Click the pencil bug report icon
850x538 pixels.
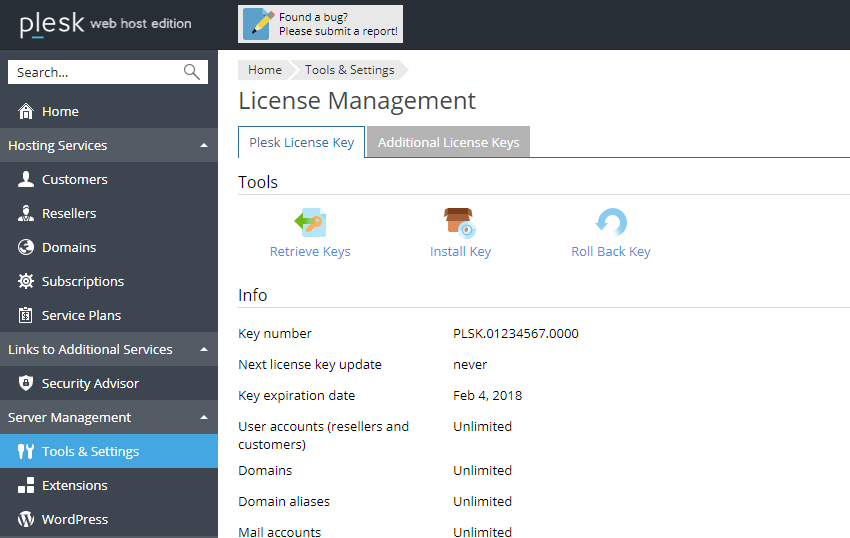click(257, 24)
